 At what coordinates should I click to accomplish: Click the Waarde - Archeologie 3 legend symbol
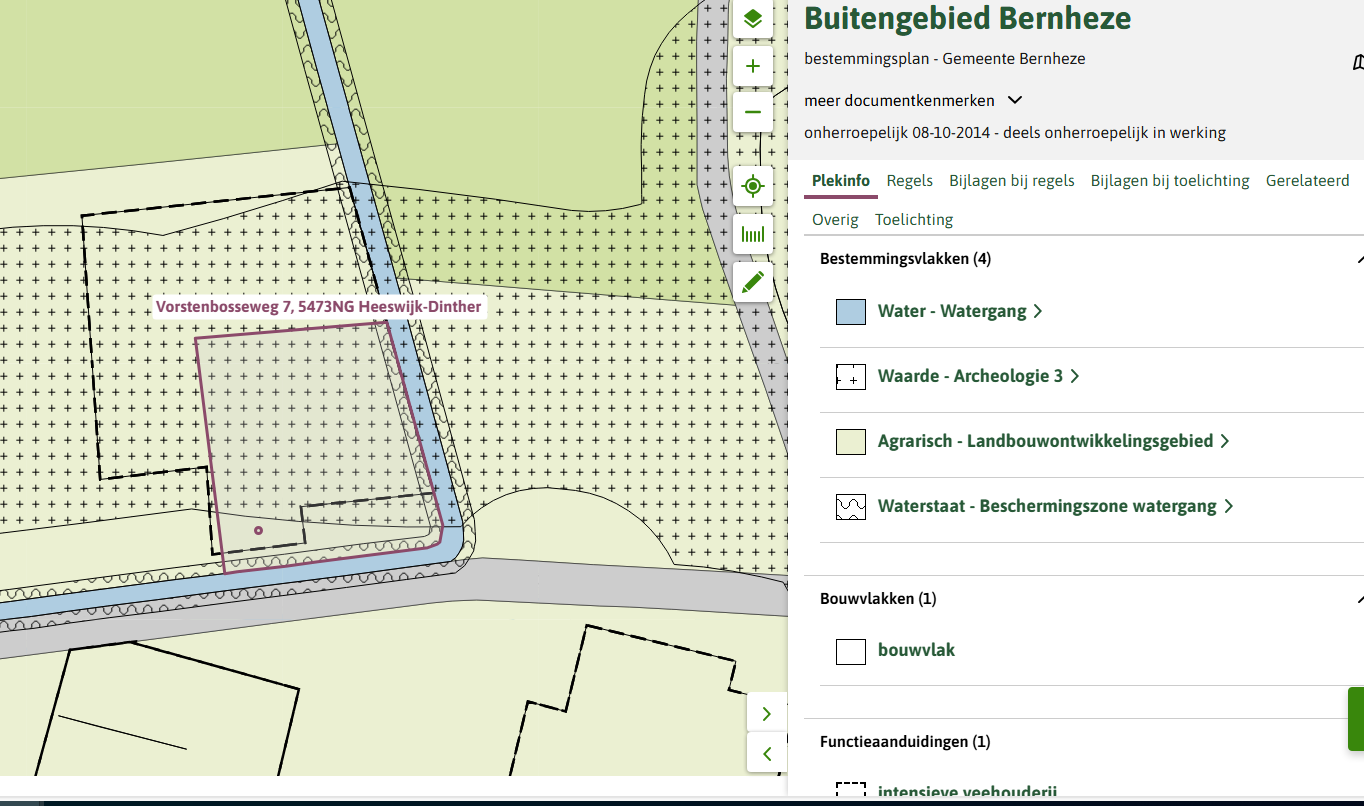pos(851,377)
